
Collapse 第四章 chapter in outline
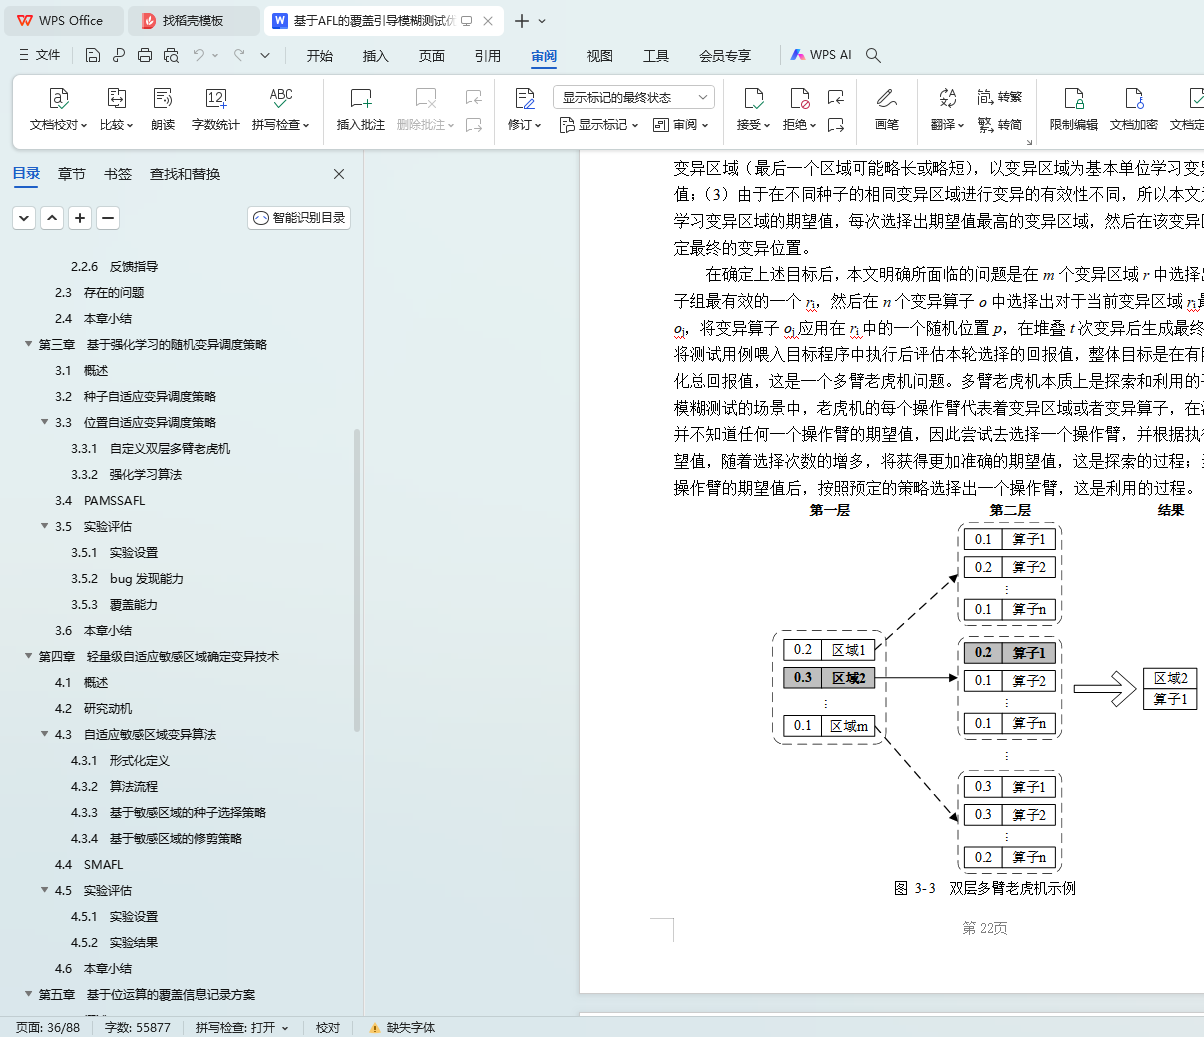click(x=28, y=656)
